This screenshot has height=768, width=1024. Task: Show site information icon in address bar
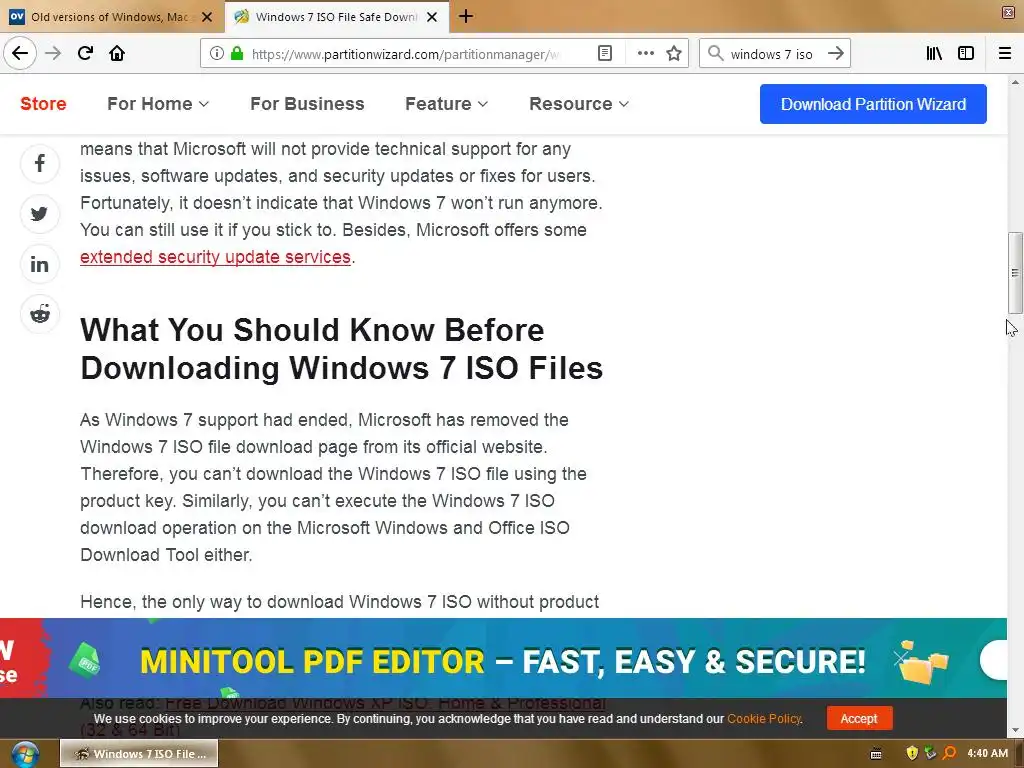click(x=217, y=54)
